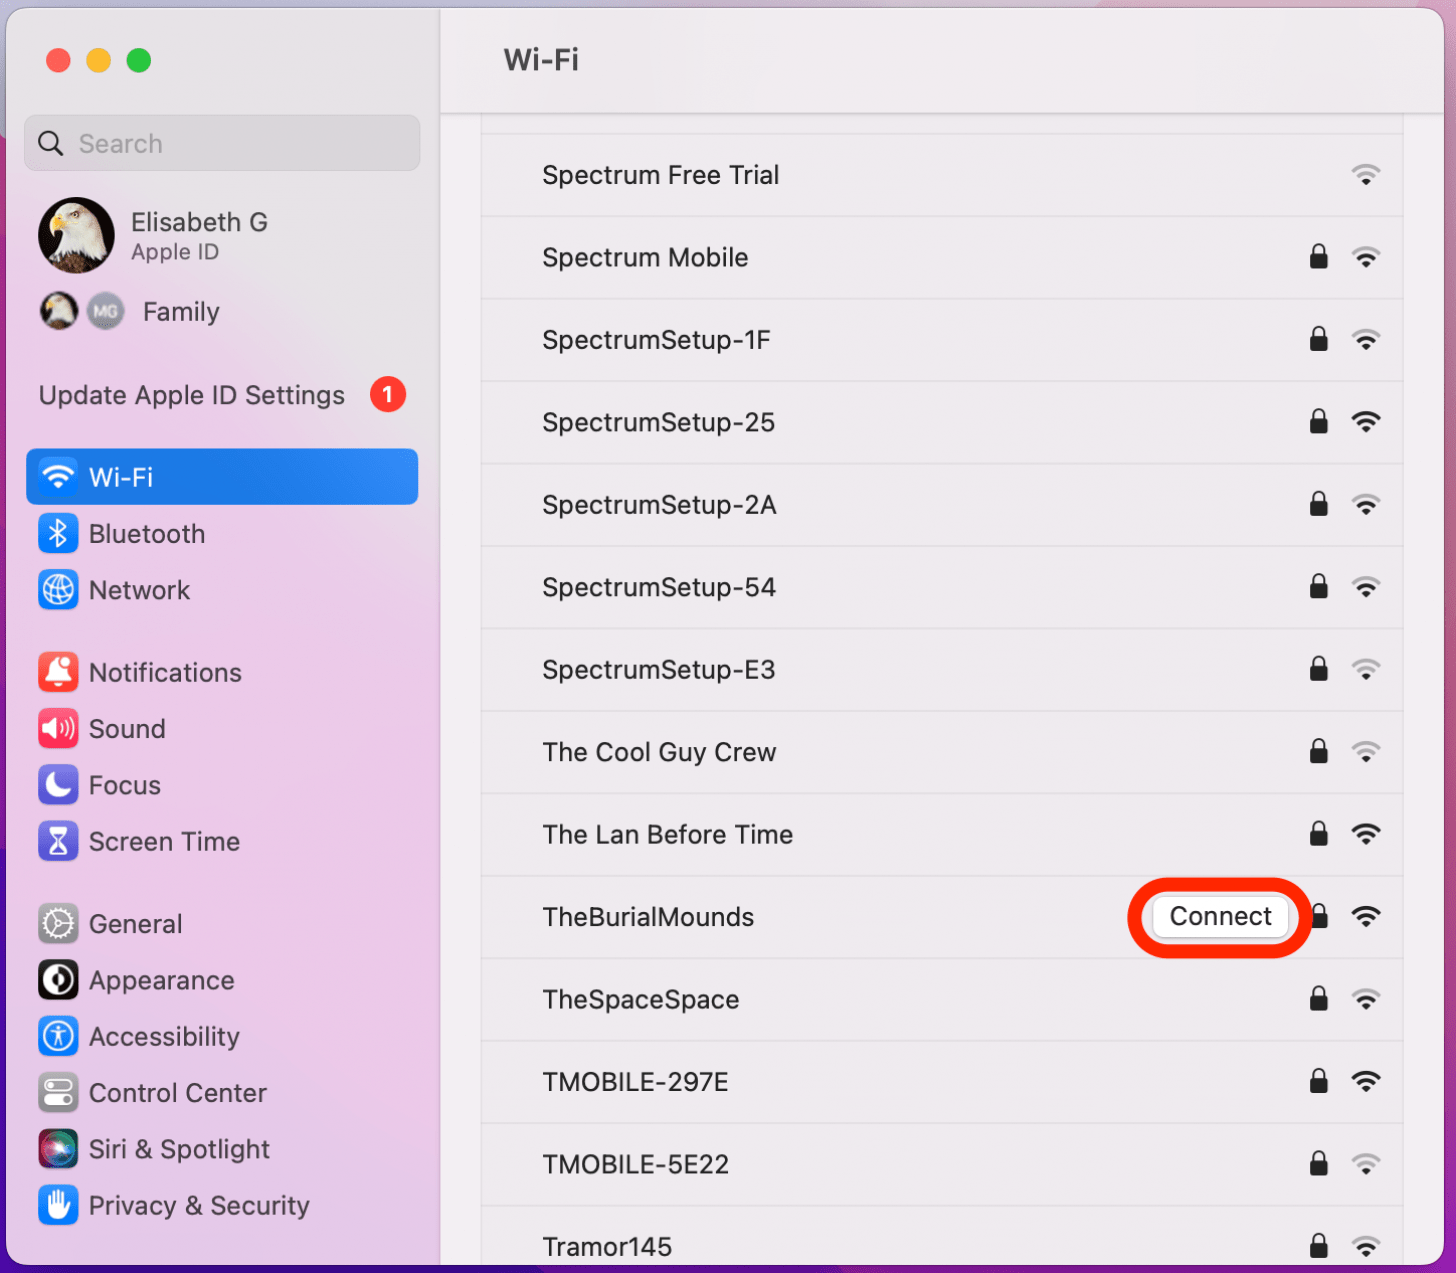Select Bluetooth label in sidebar
The height and width of the screenshot is (1273, 1456).
click(147, 534)
